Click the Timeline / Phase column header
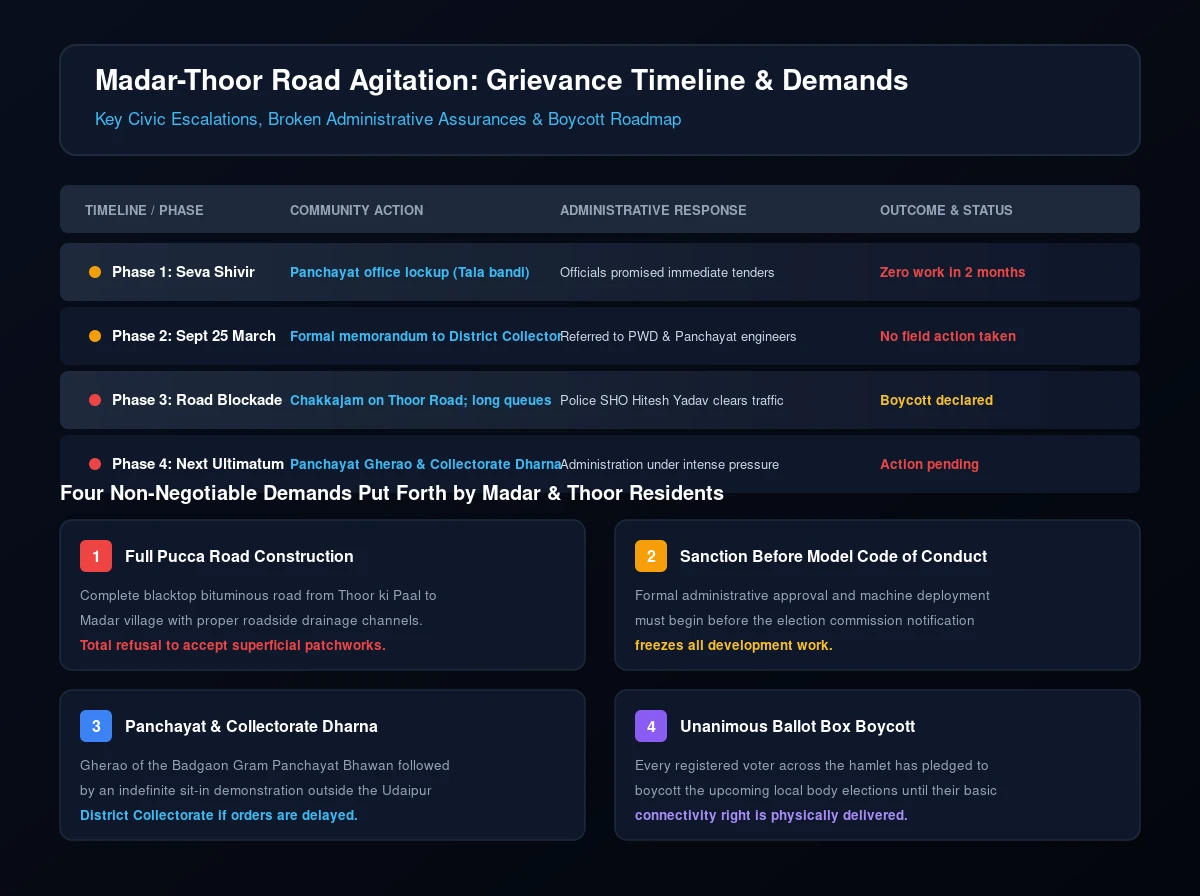Viewport: 1200px width, 896px height. click(x=144, y=210)
